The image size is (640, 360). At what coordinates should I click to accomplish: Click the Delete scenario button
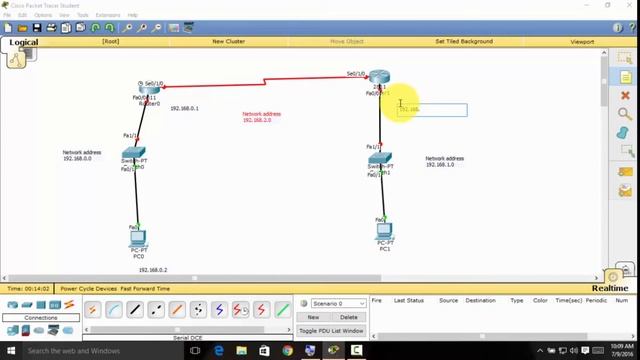coord(349,317)
